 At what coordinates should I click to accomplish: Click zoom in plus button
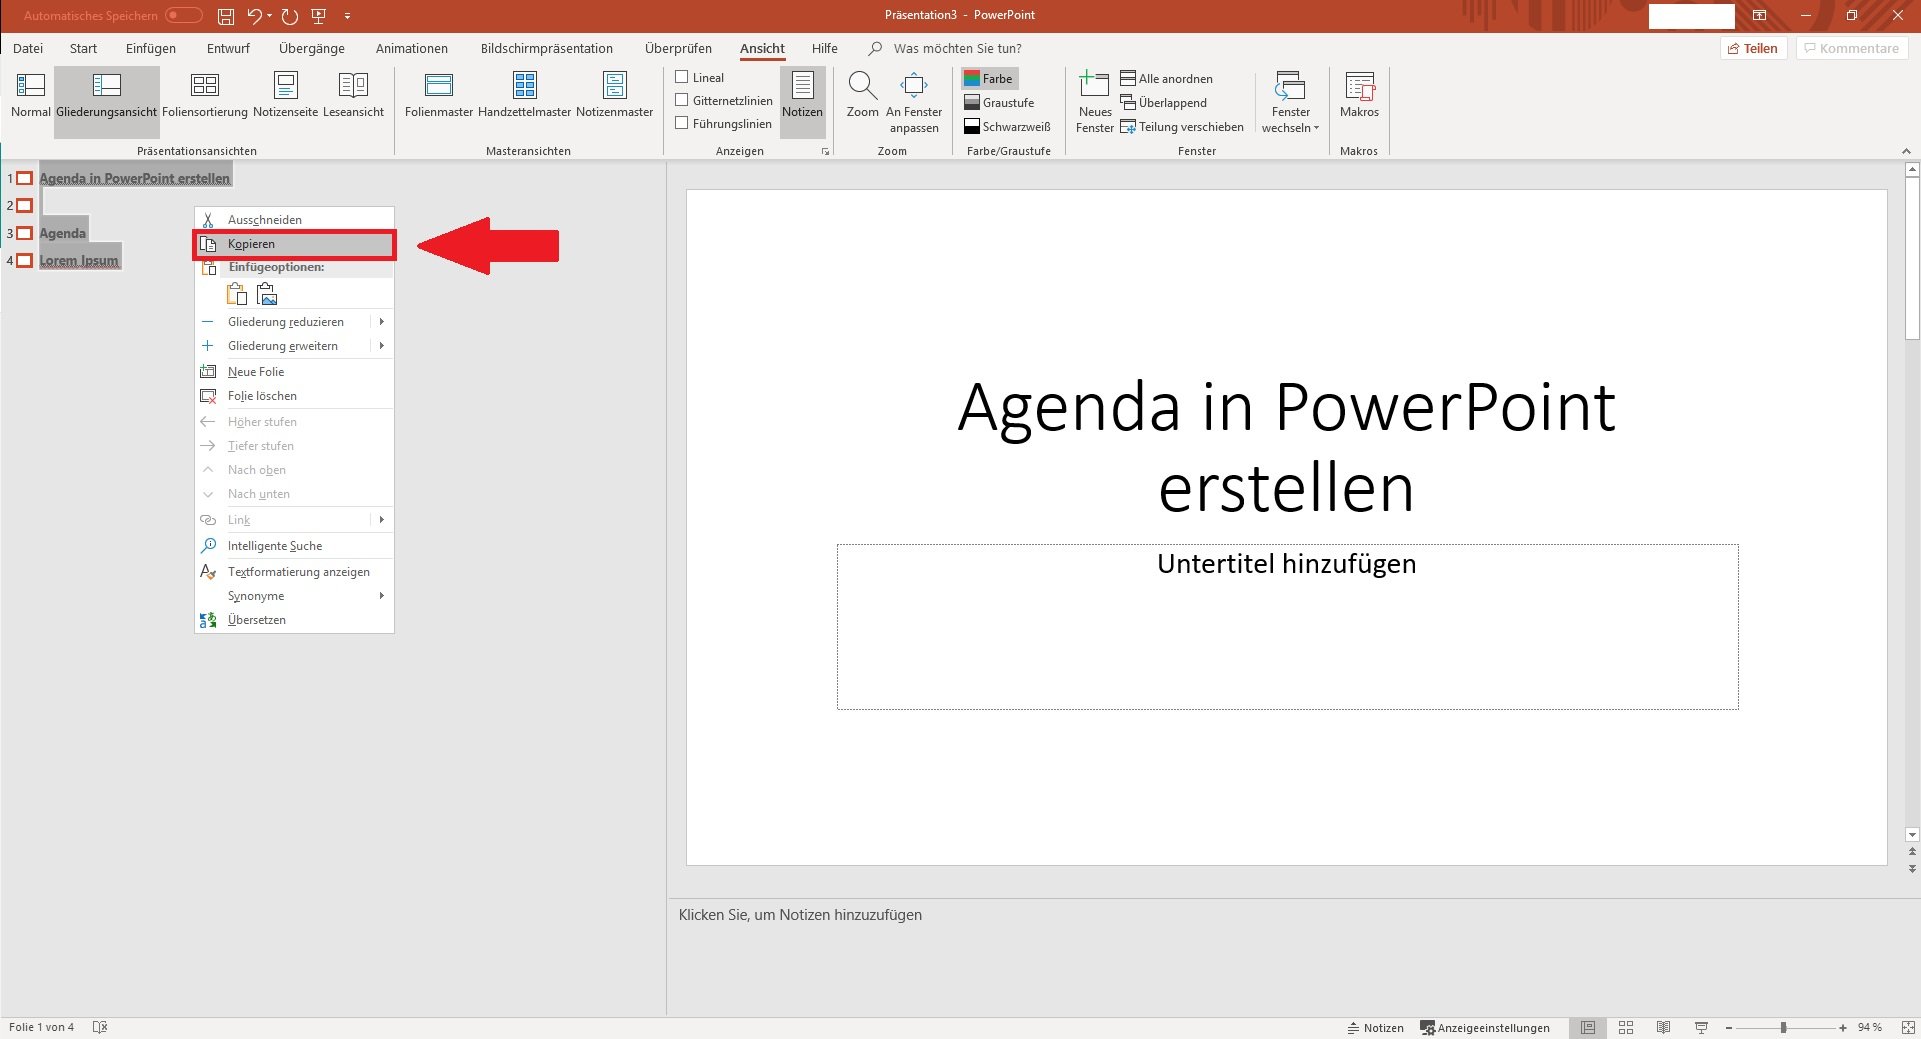coord(1842,1028)
